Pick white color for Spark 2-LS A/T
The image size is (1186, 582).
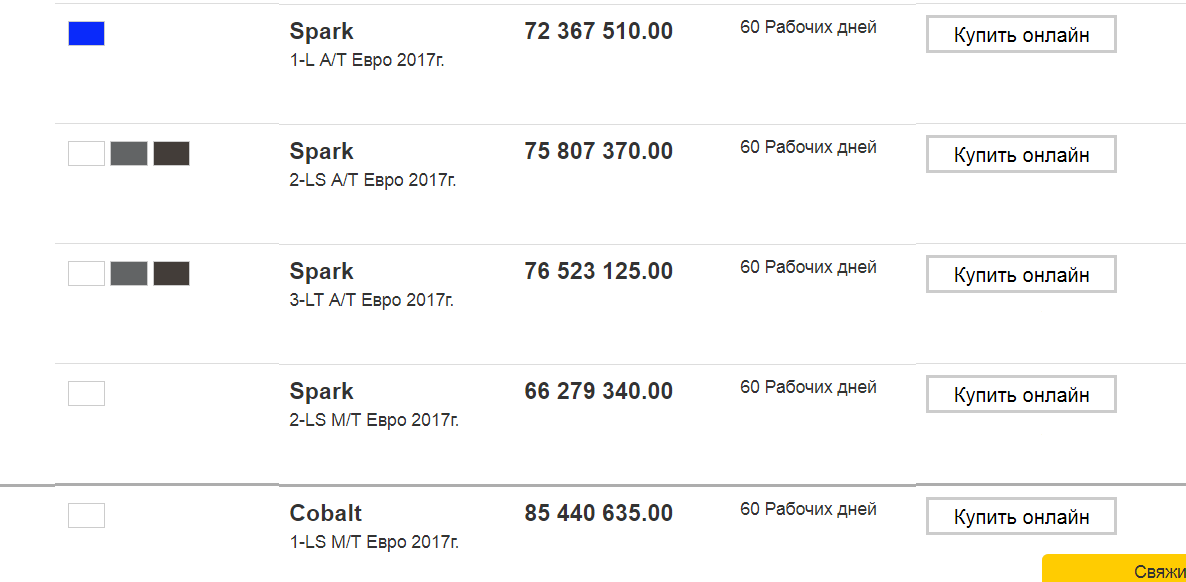[x=86, y=154]
